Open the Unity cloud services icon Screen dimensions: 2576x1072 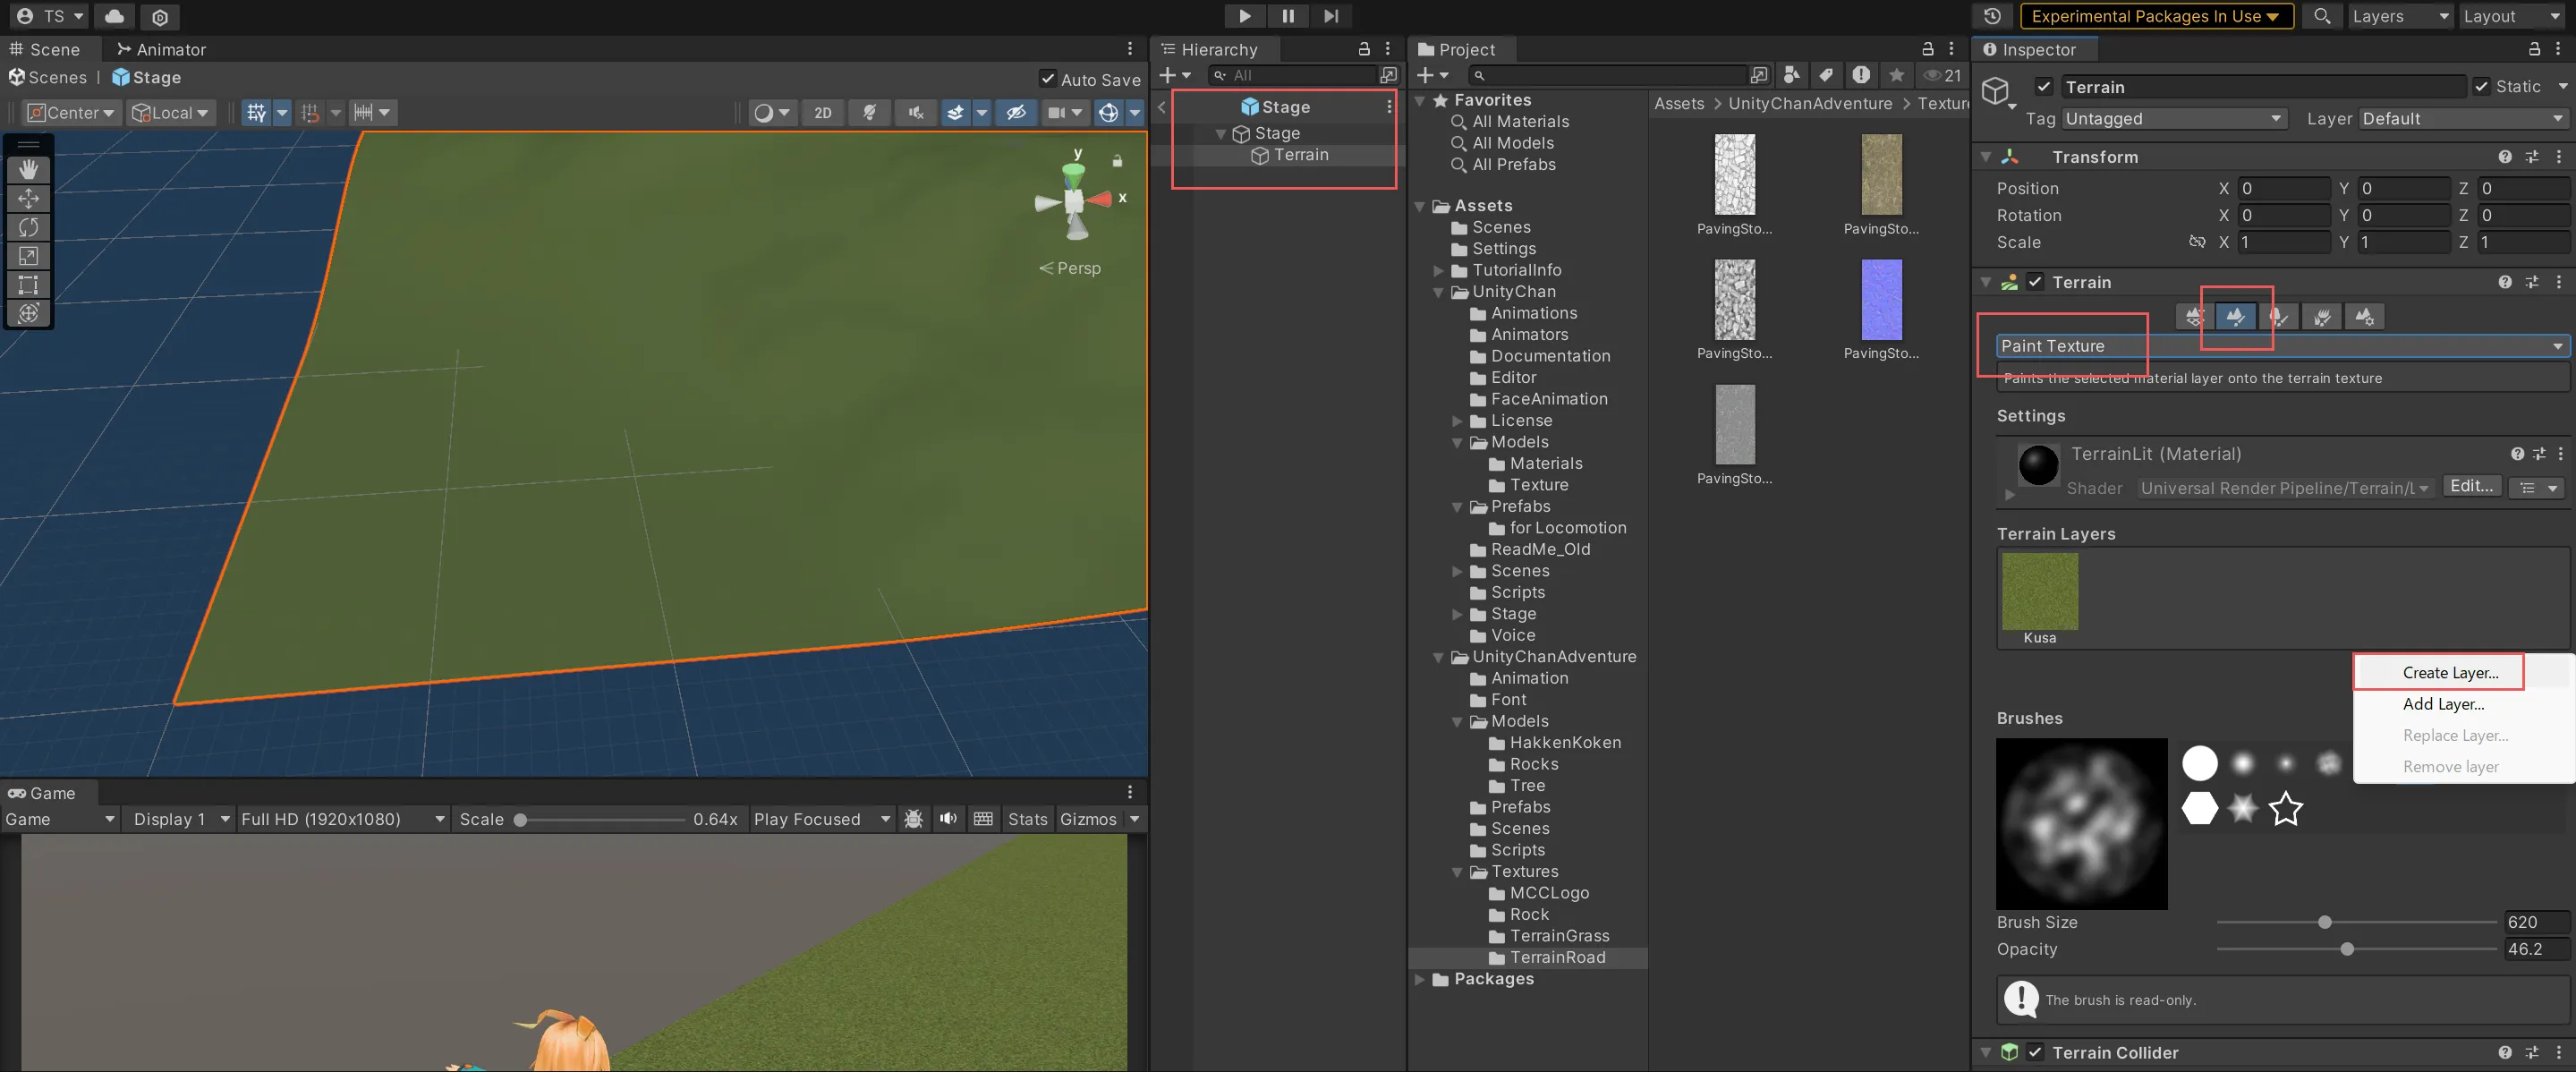(115, 16)
